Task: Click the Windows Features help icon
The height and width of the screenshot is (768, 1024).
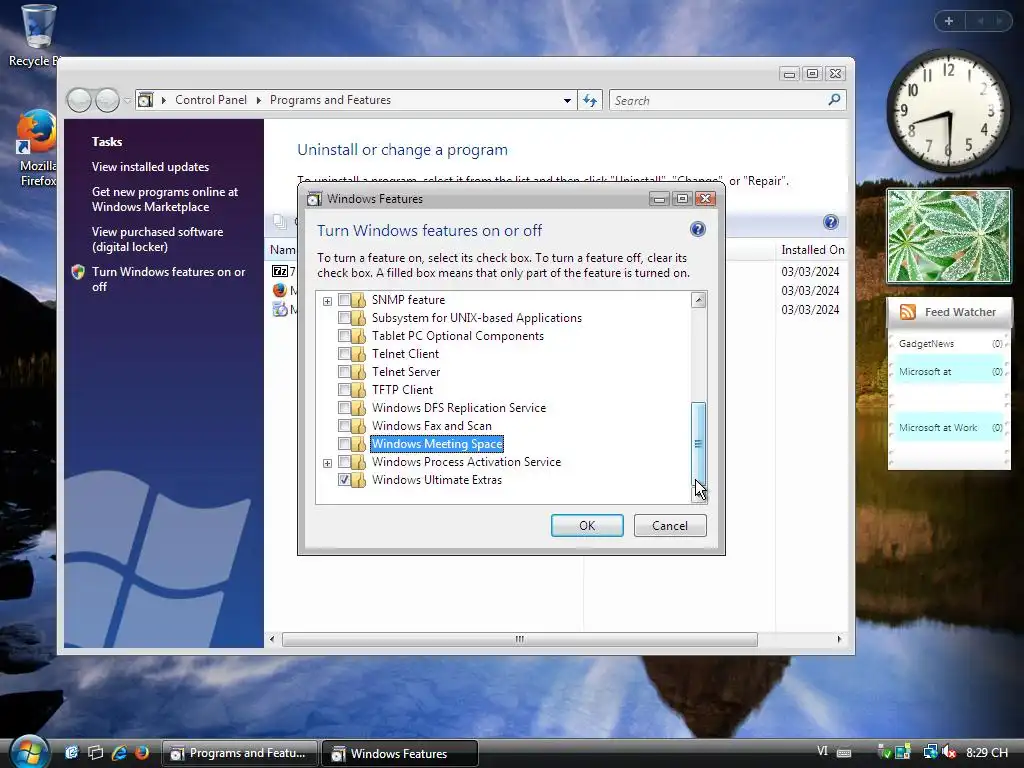Action: tap(697, 229)
